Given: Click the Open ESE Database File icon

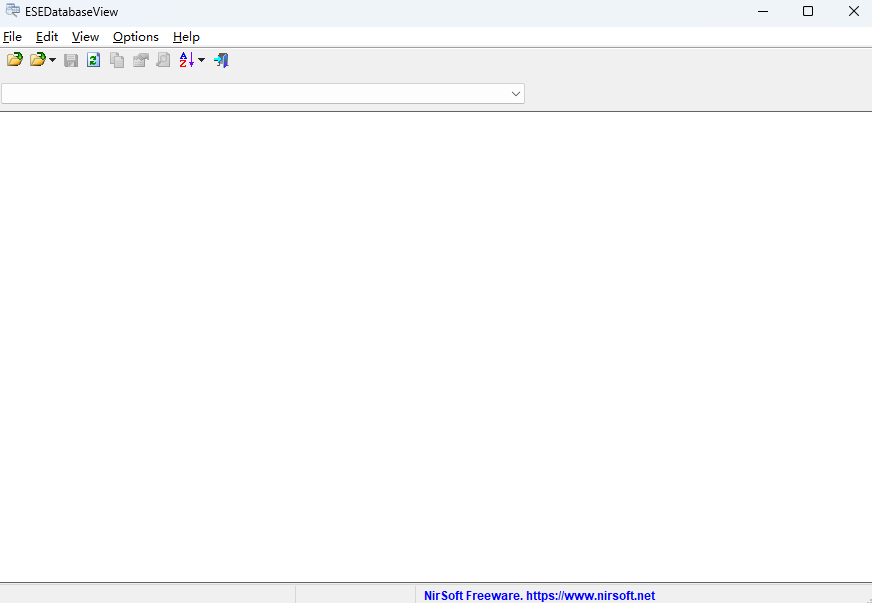Looking at the screenshot, I should [x=14, y=60].
